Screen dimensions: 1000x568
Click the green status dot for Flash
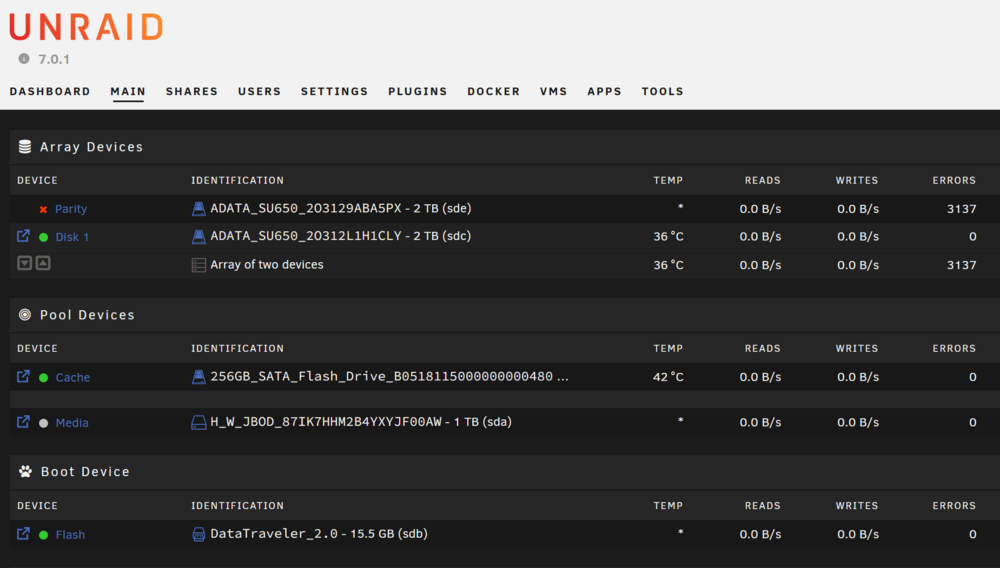(43, 535)
